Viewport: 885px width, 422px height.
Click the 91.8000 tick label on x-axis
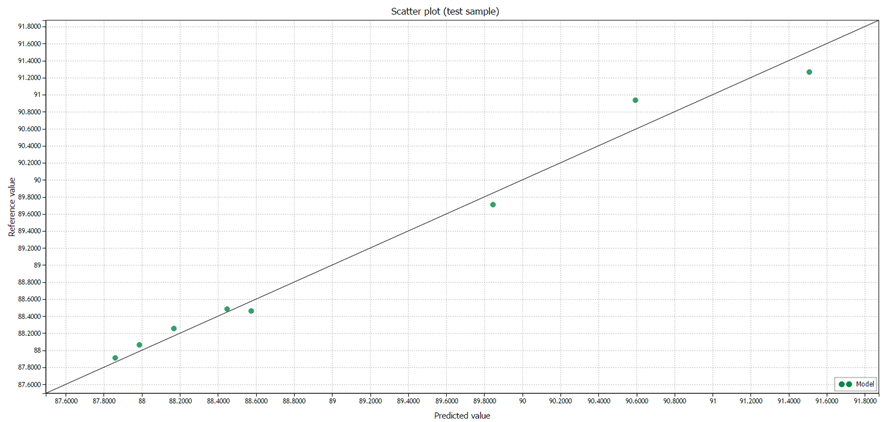click(865, 401)
